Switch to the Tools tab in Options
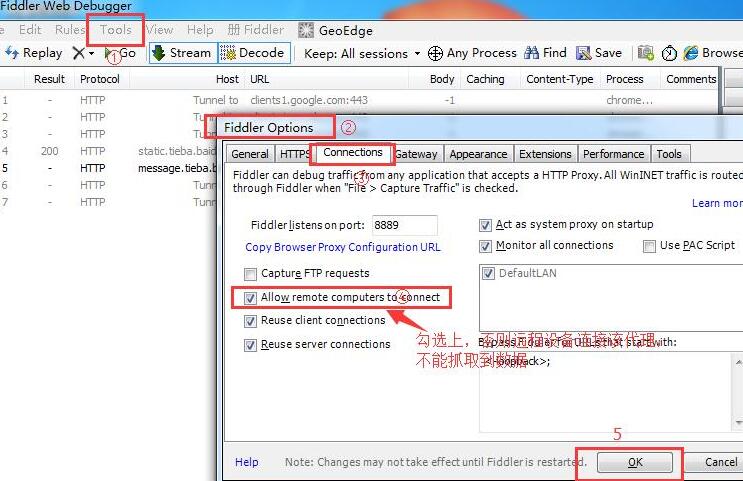The width and height of the screenshot is (743, 481). pos(669,154)
